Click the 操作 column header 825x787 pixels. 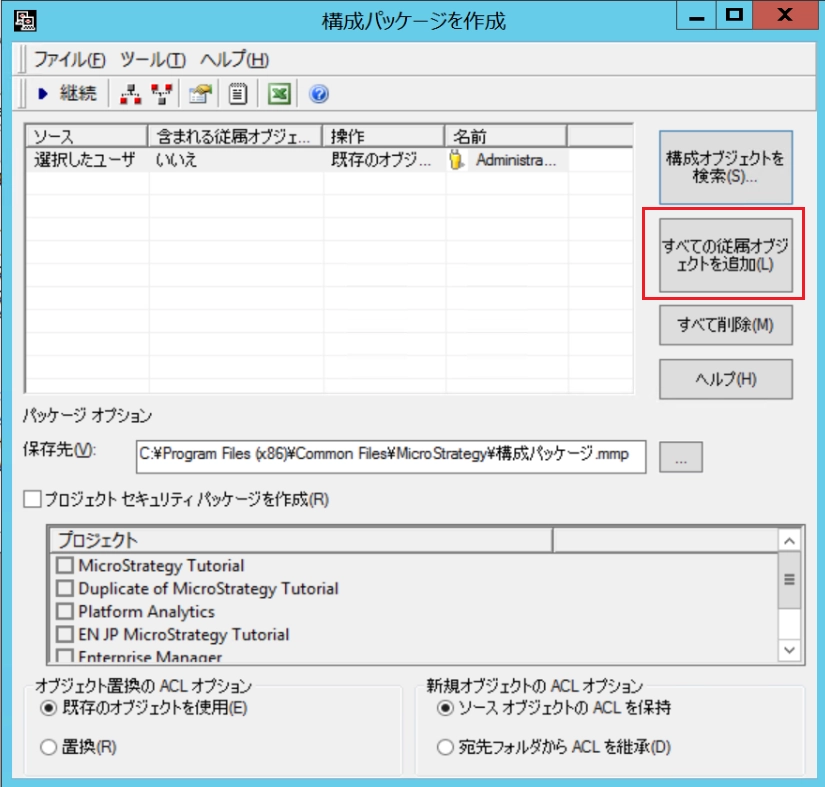[x=384, y=136]
